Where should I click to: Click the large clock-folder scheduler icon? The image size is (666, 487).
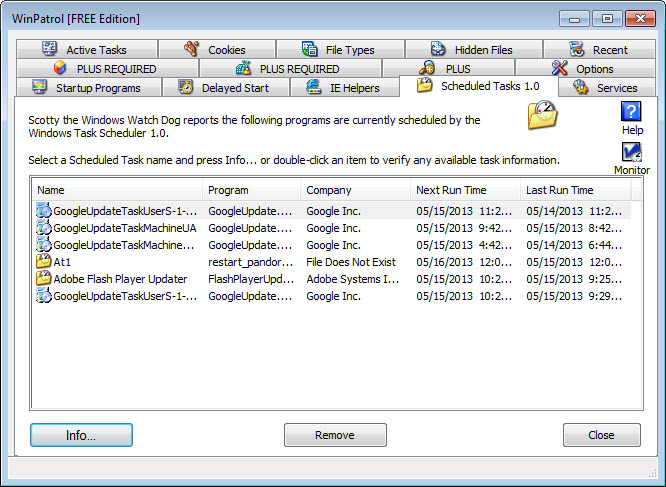coord(542,115)
